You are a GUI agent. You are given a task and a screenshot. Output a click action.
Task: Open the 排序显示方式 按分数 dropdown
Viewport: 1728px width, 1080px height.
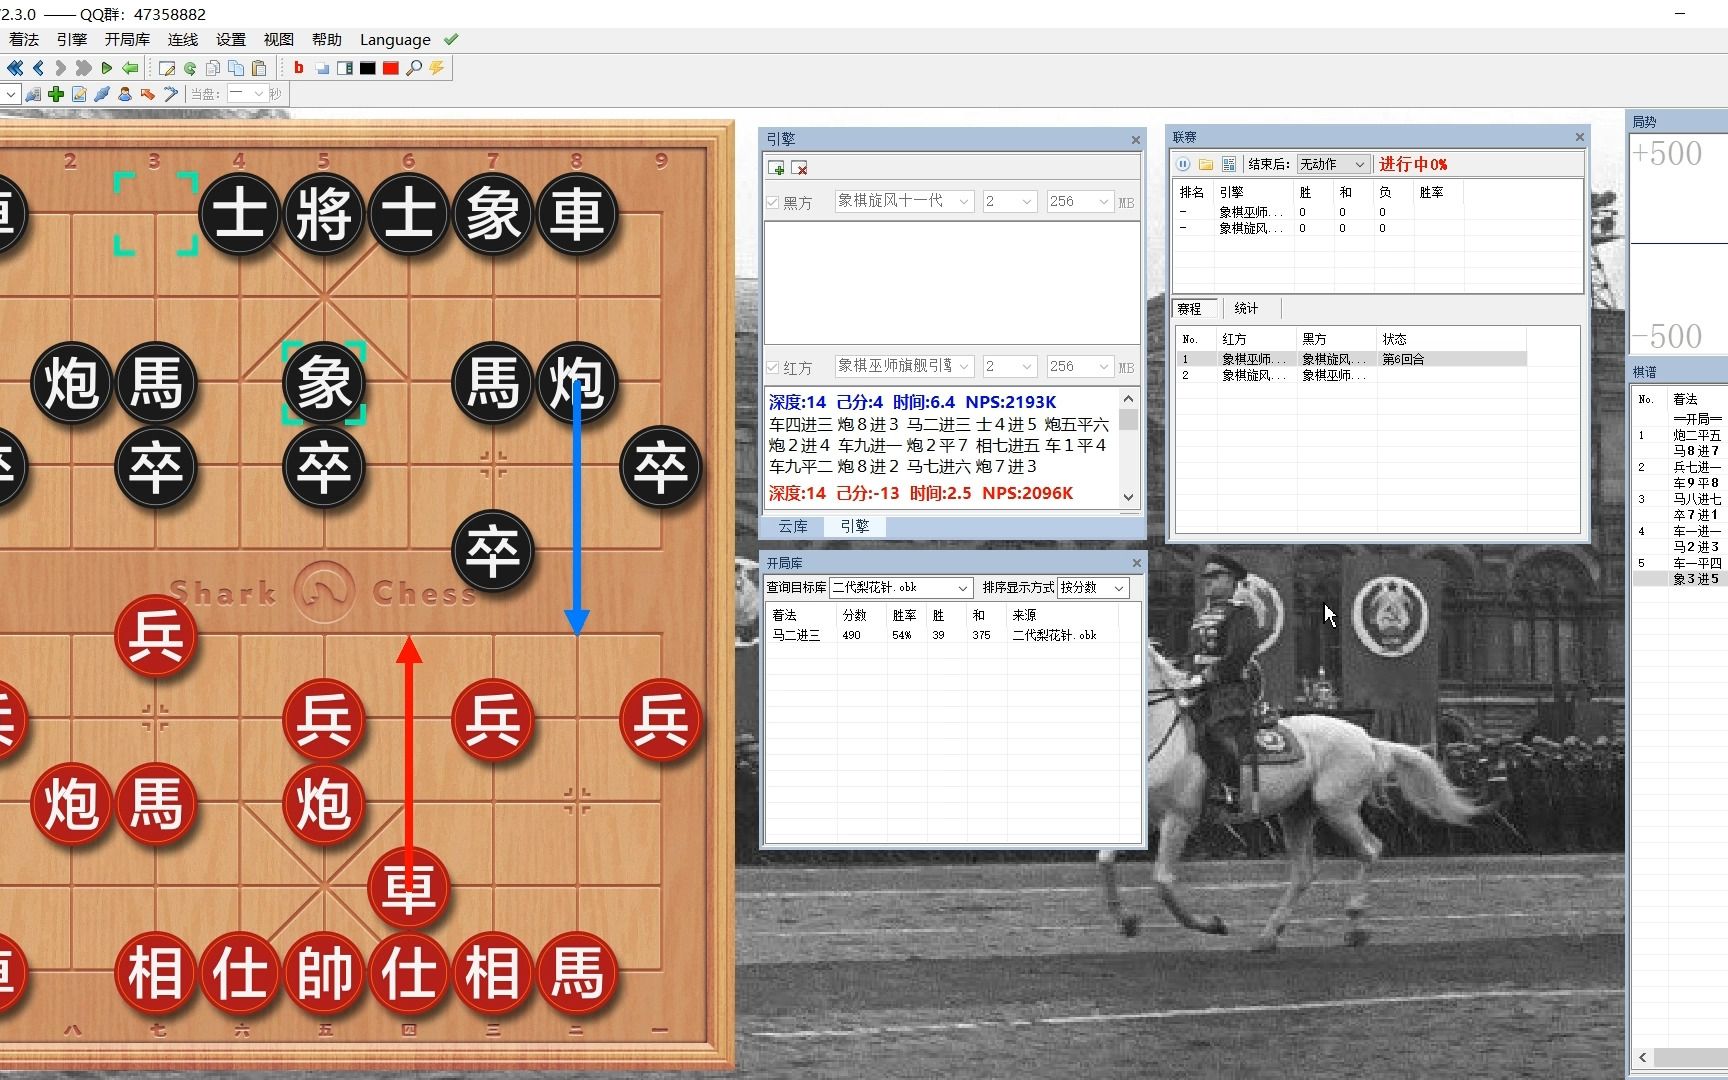pyautogui.click(x=1093, y=587)
